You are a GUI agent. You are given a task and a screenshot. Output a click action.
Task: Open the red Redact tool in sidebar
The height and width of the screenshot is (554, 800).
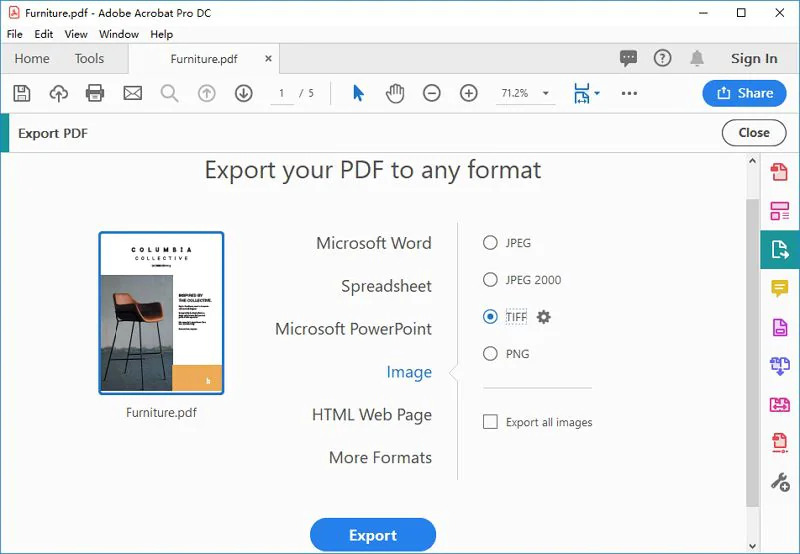(779, 442)
